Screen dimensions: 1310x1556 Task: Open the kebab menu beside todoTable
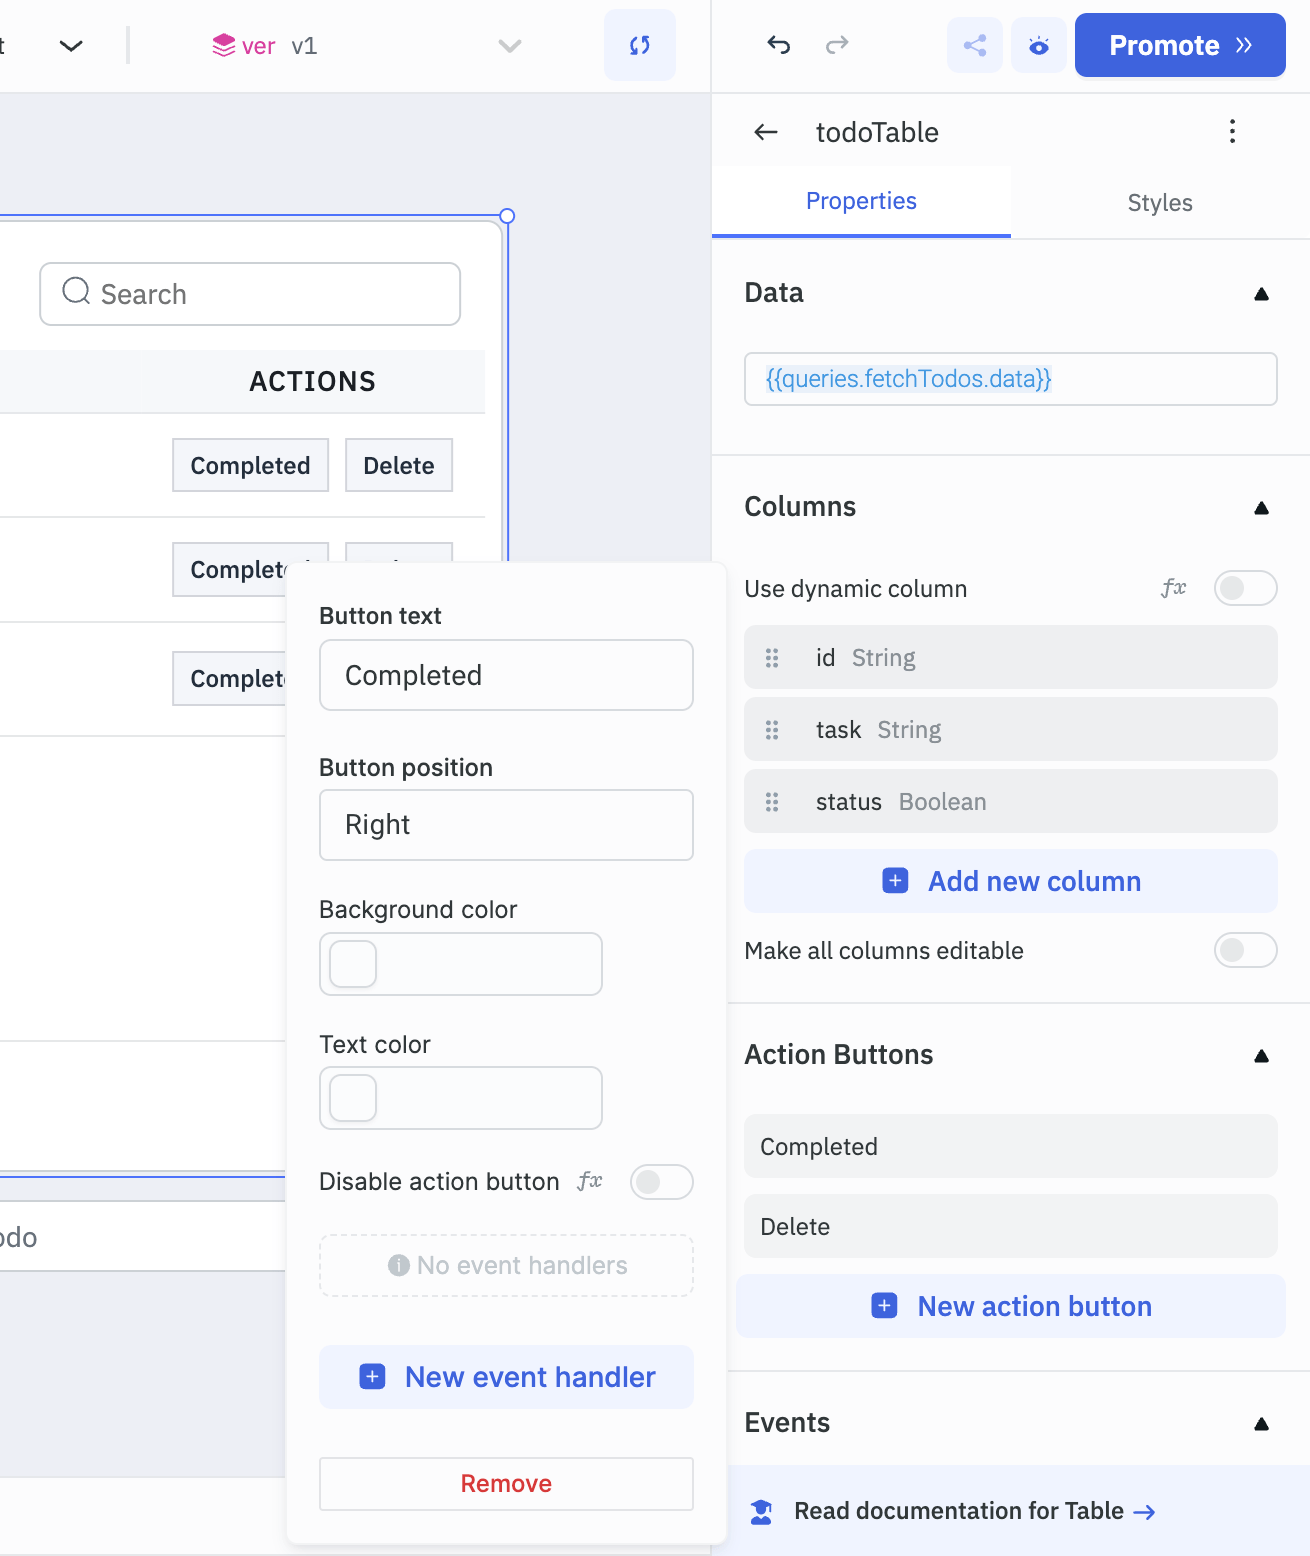click(x=1231, y=131)
